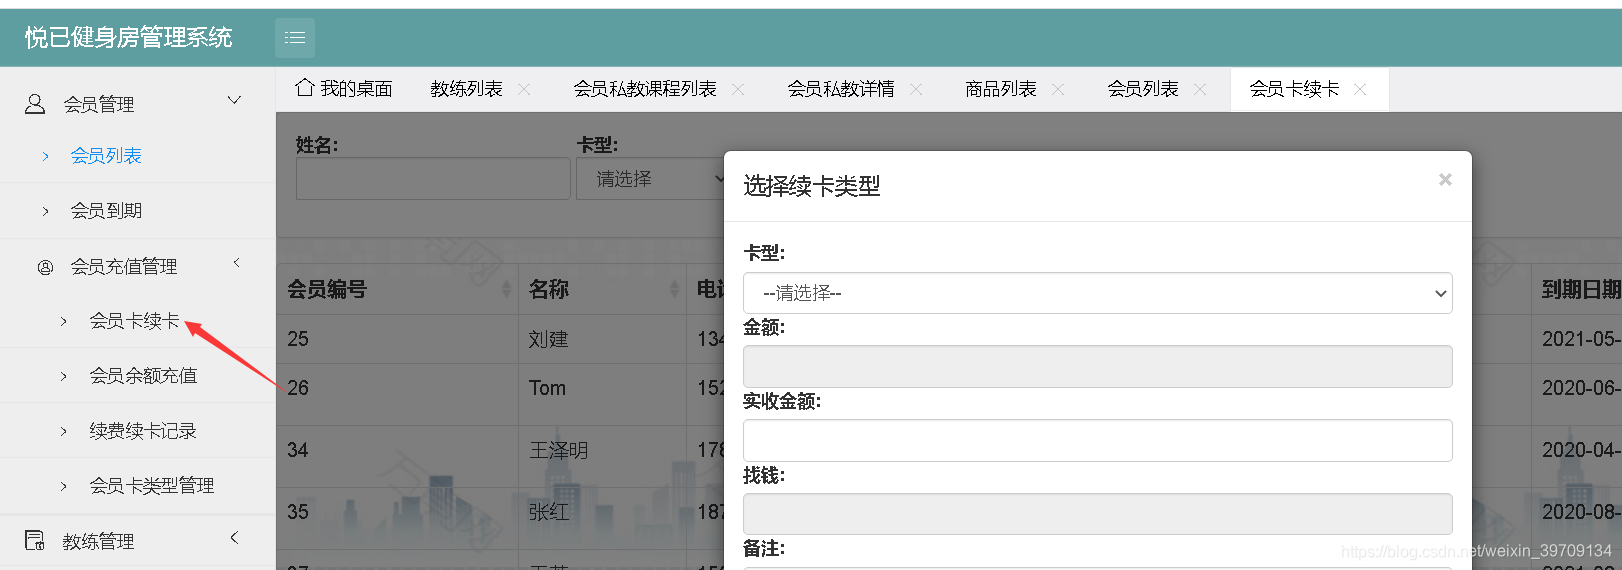Click the 会员充值管理 circle icon
1622x570 pixels.
[x=45, y=267]
